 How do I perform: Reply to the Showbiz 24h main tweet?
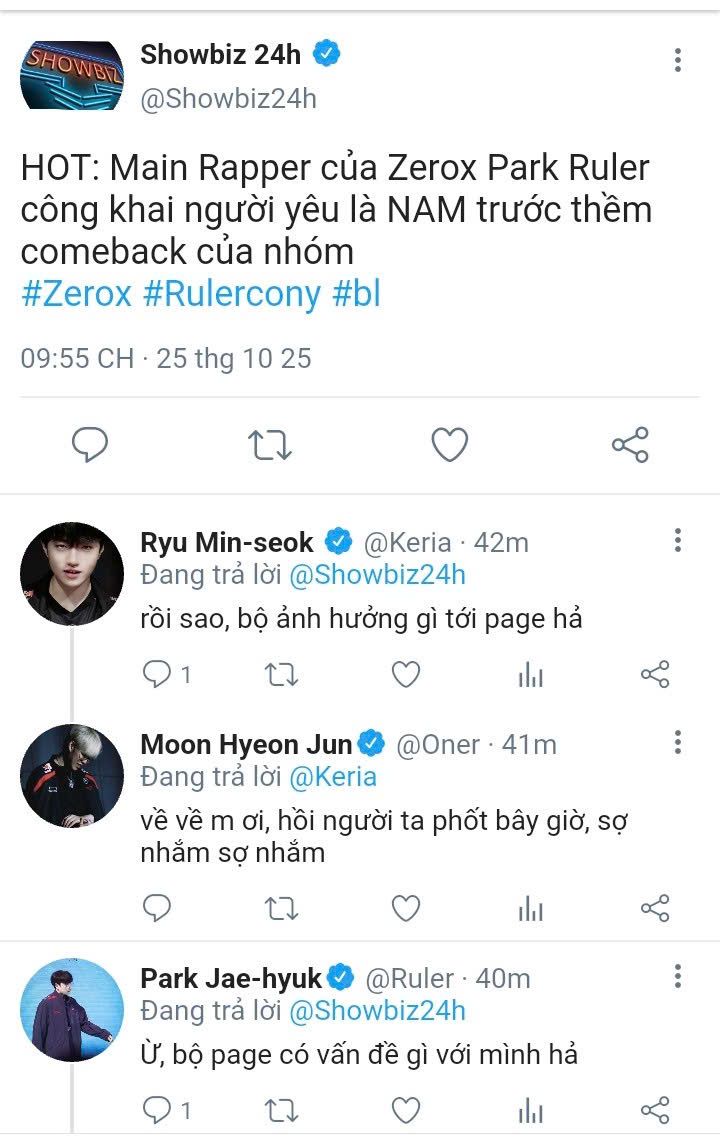(x=90, y=444)
